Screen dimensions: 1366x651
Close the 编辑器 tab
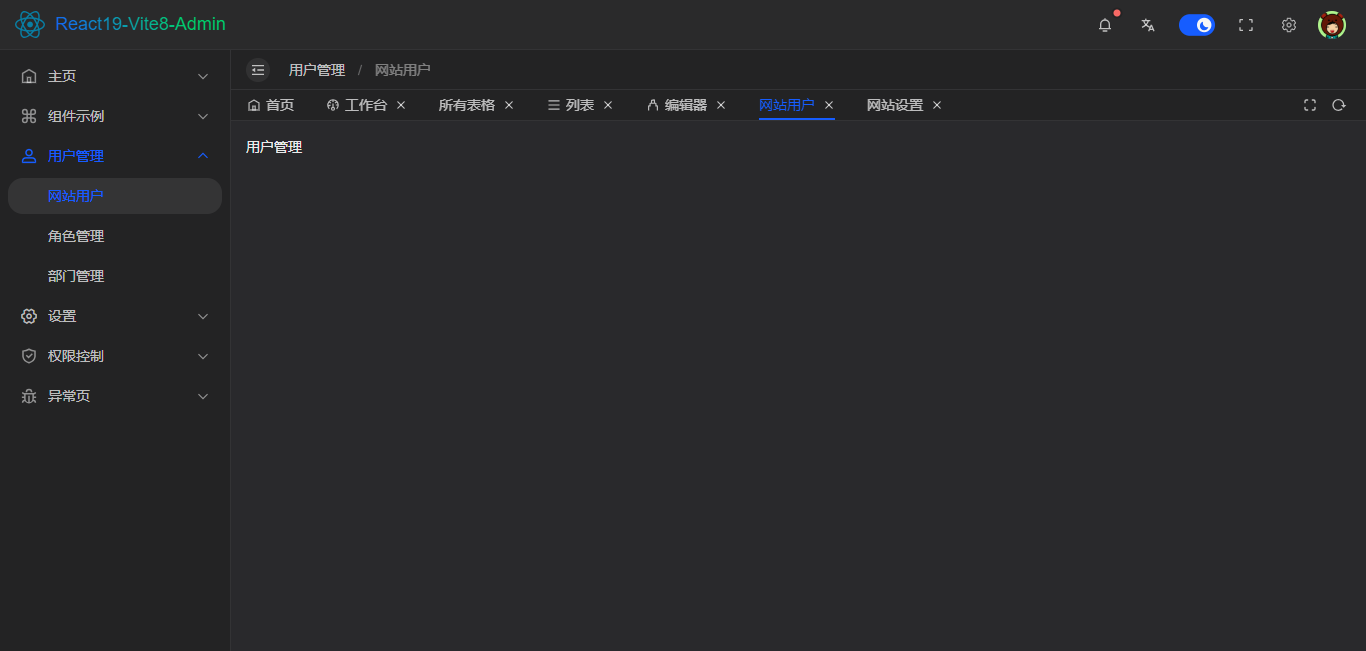721,105
